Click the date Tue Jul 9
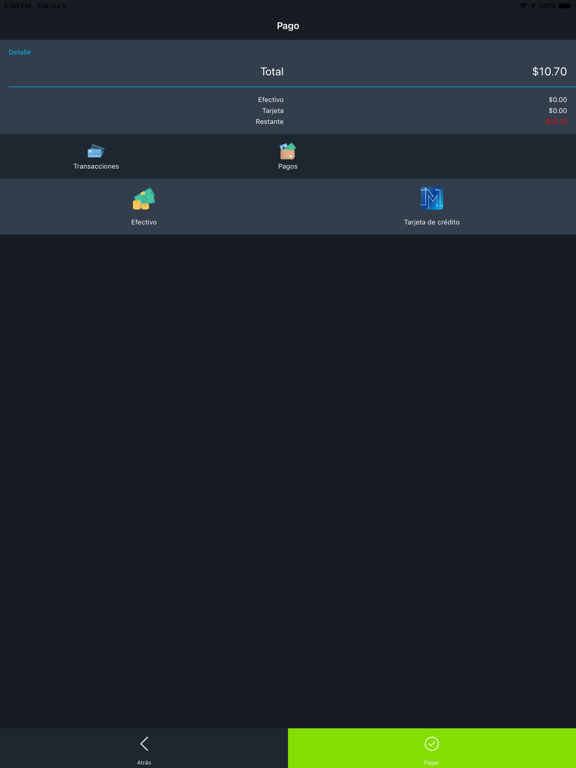Viewport: 576px width, 768px height. [51, 6]
